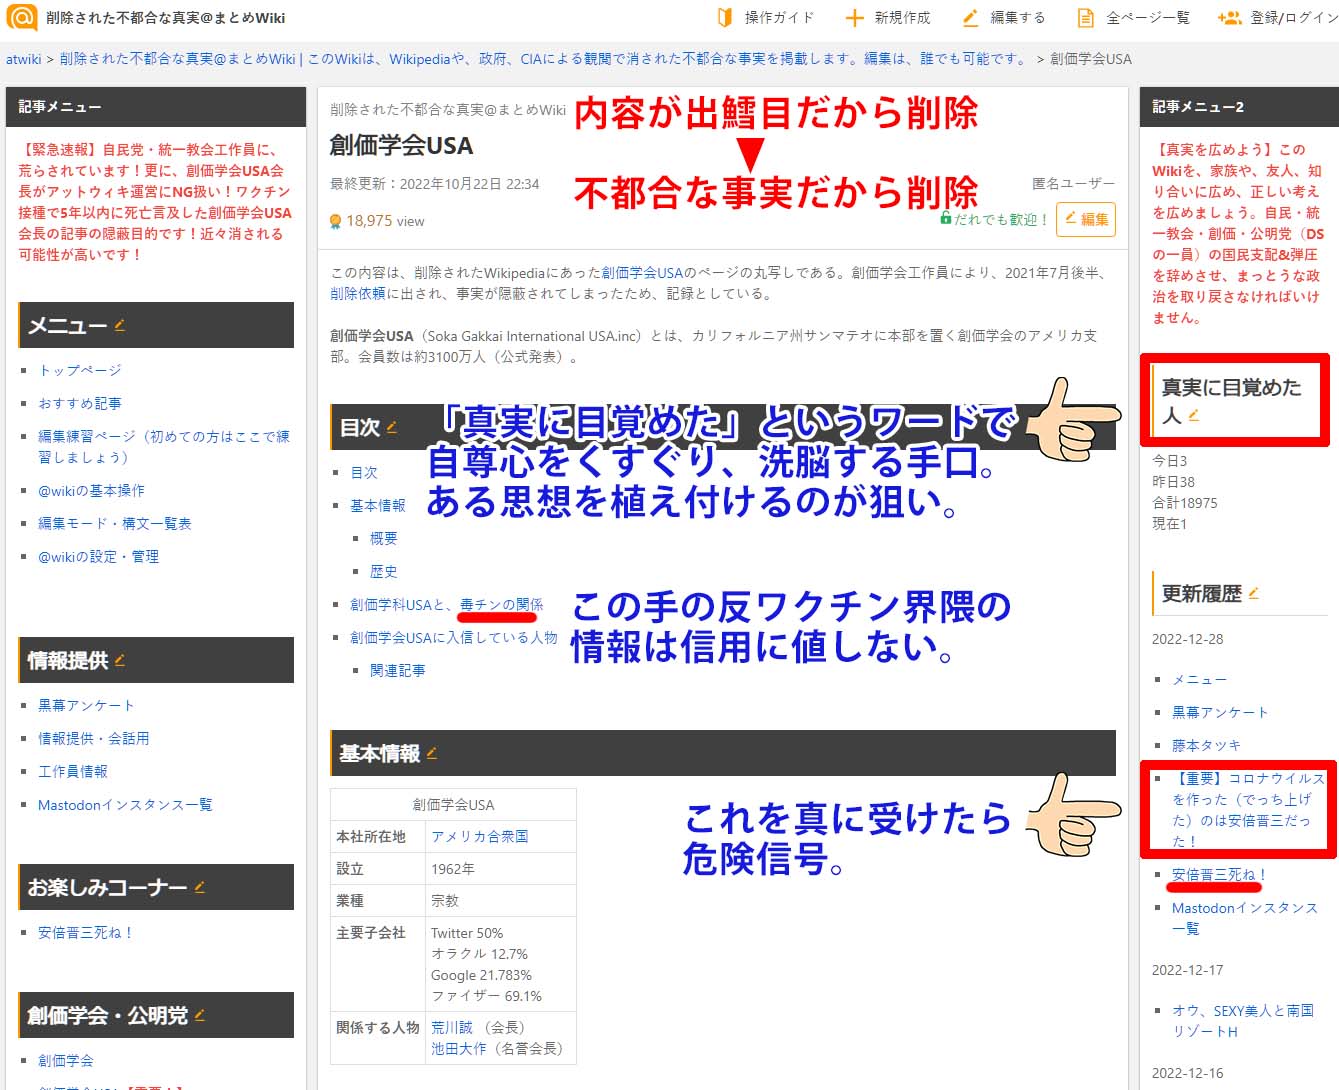Open 情報提供・会話用 link
Image resolution: width=1339 pixels, height=1090 pixels.
pyautogui.click(x=94, y=738)
